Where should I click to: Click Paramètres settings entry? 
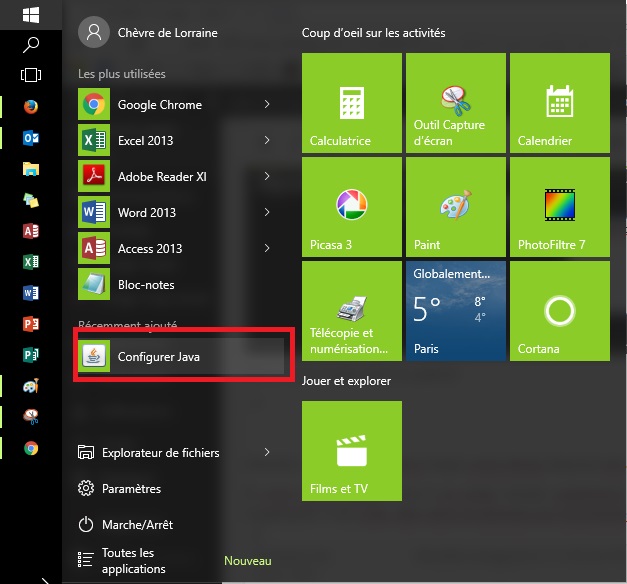pyautogui.click(x=130, y=489)
